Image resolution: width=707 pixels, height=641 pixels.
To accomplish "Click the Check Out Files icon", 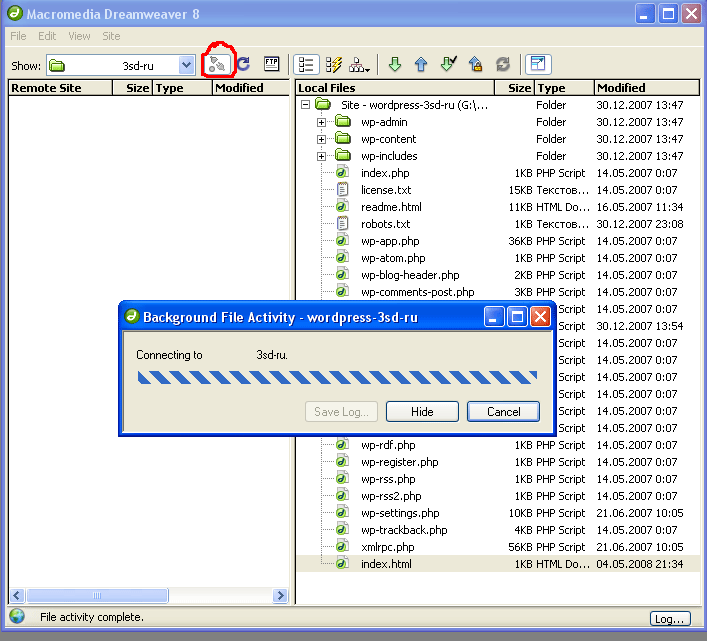I will point(449,64).
